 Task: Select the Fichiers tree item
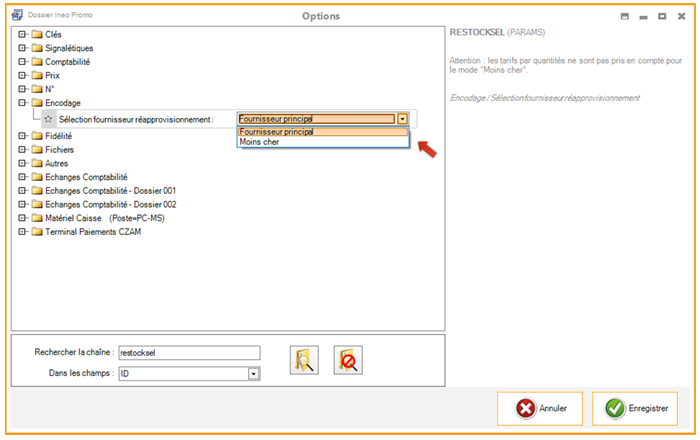[59, 149]
